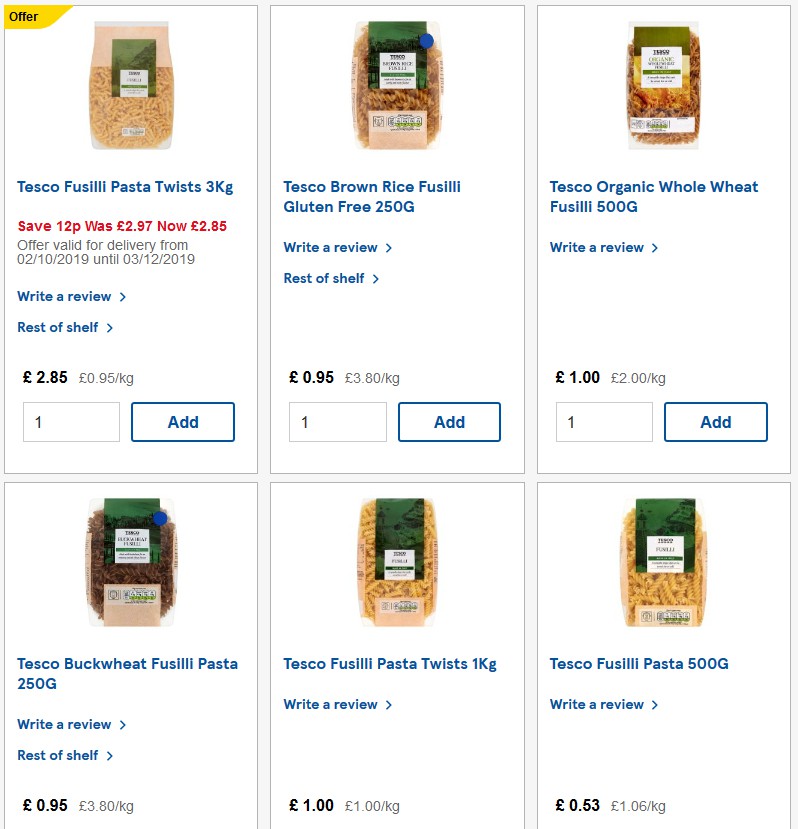The height and width of the screenshot is (829, 798).
Task: Click the Fusilli Pasta Twists 3Kg product image
Action: pyautogui.click(x=130, y=85)
